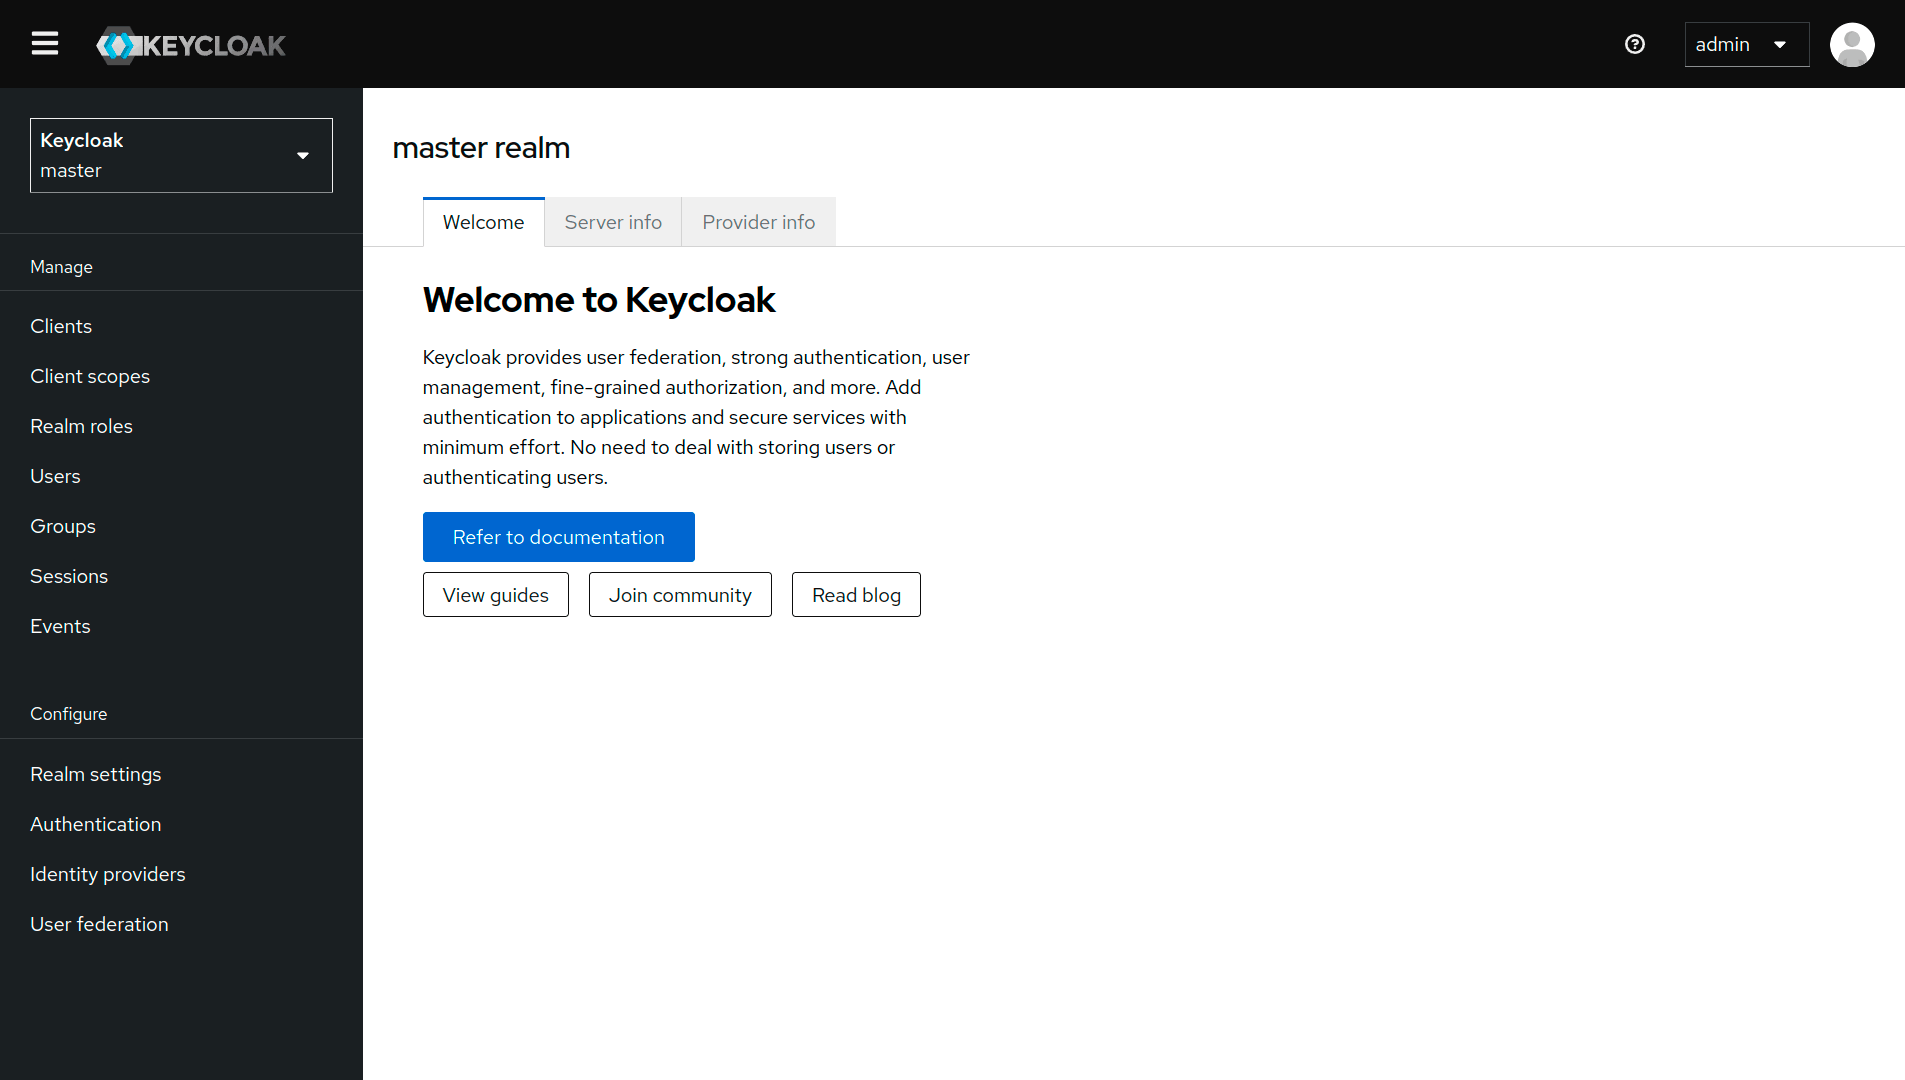This screenshot has height=1080, width=1905.
Task: Expand the Keycloak master realm selector
Action: click(x=181, y=155)
